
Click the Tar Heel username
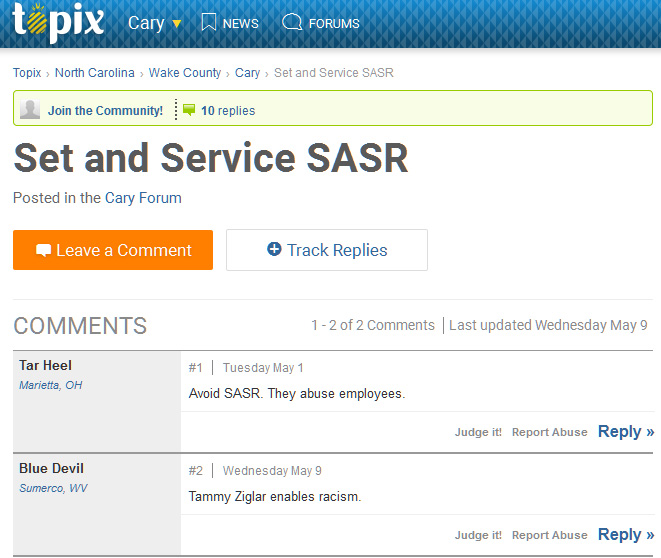(46, 365)
